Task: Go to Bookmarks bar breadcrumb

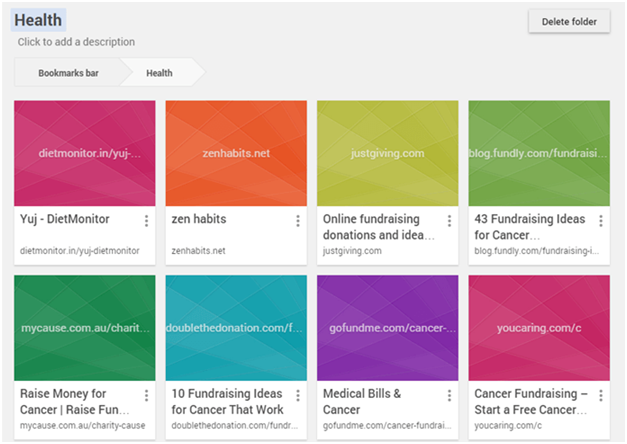Action: coord(68,73)
